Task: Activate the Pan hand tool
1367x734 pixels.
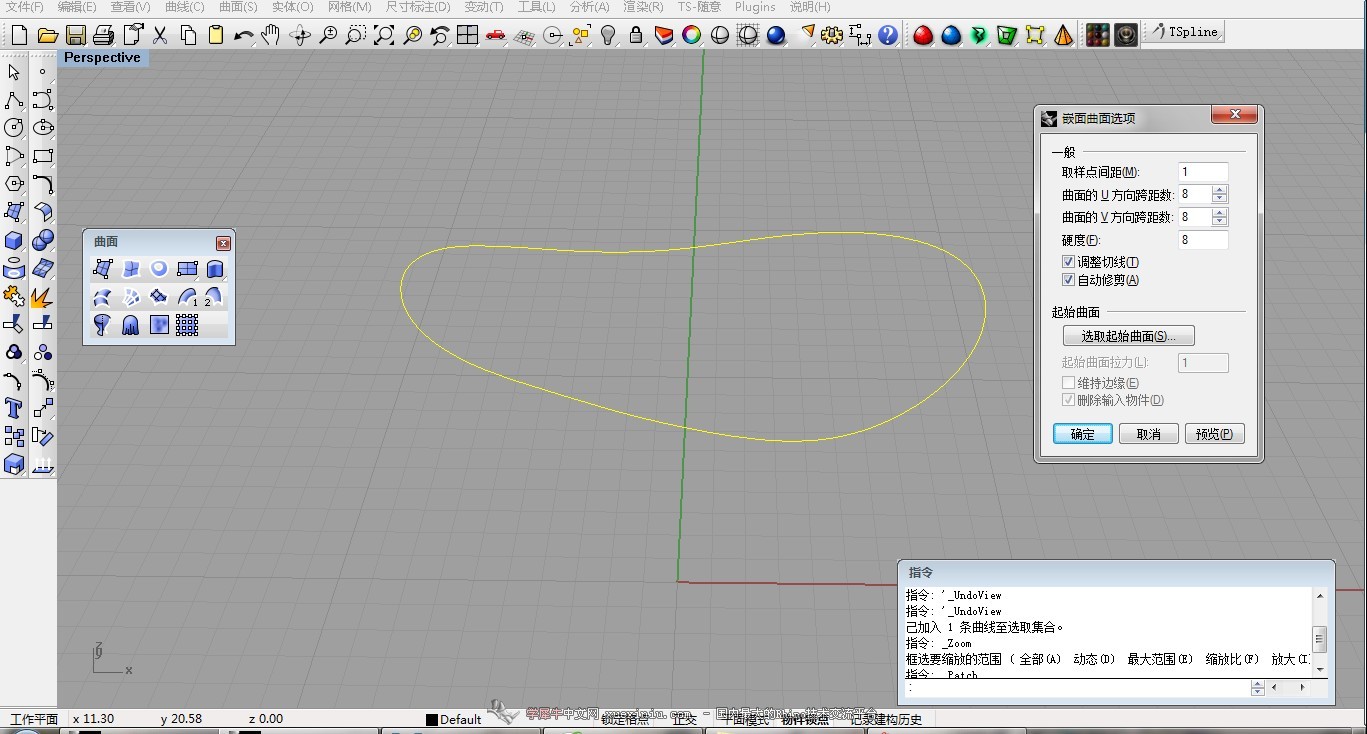Action: [271, 36]
